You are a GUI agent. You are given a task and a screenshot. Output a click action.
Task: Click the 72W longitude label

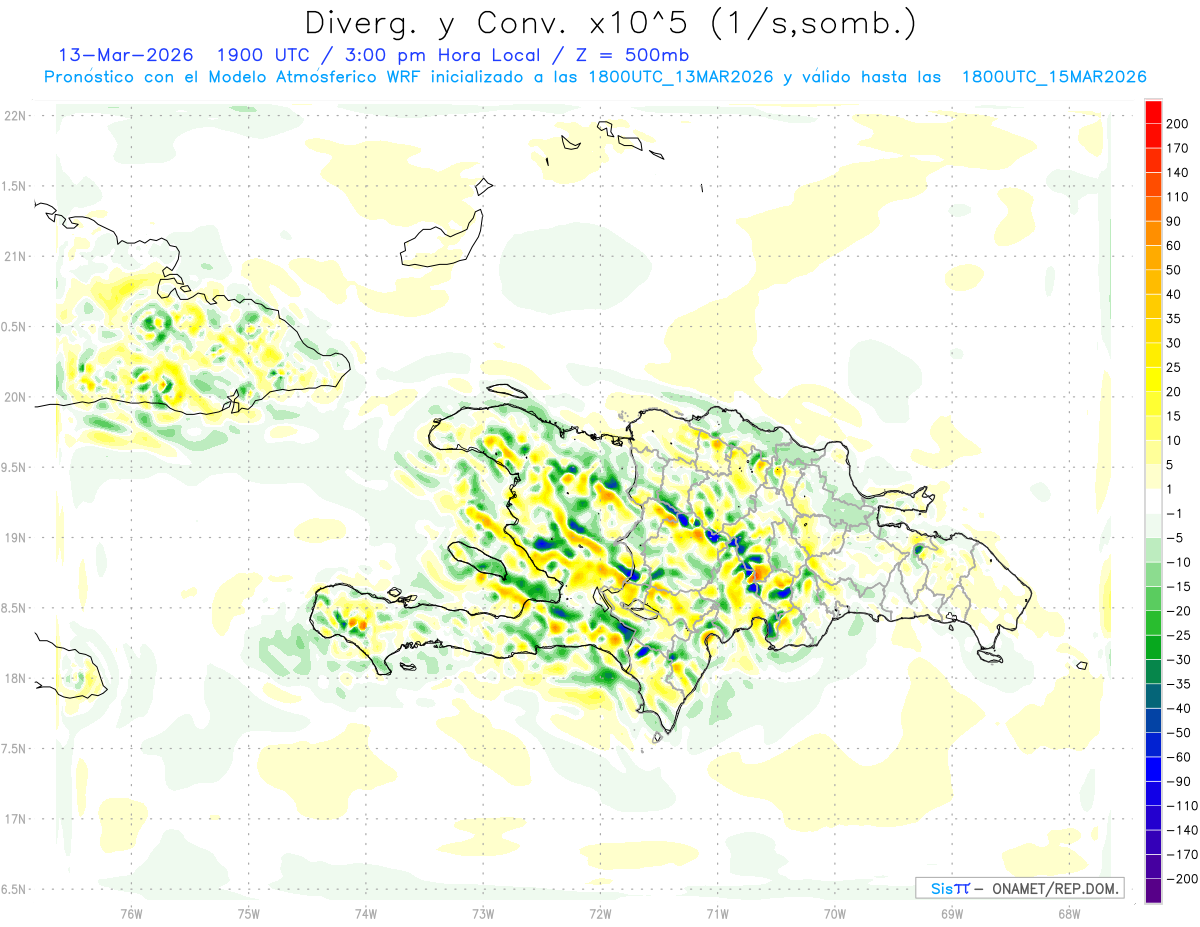point(600,913)
